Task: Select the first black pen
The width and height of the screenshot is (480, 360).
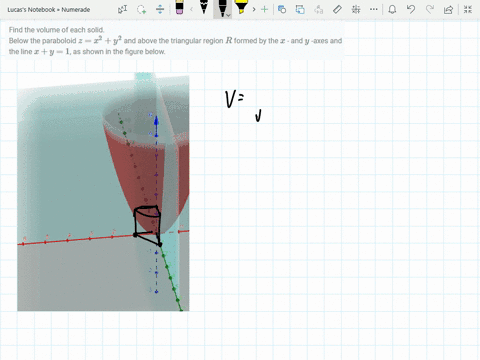Action: (204, 7)
